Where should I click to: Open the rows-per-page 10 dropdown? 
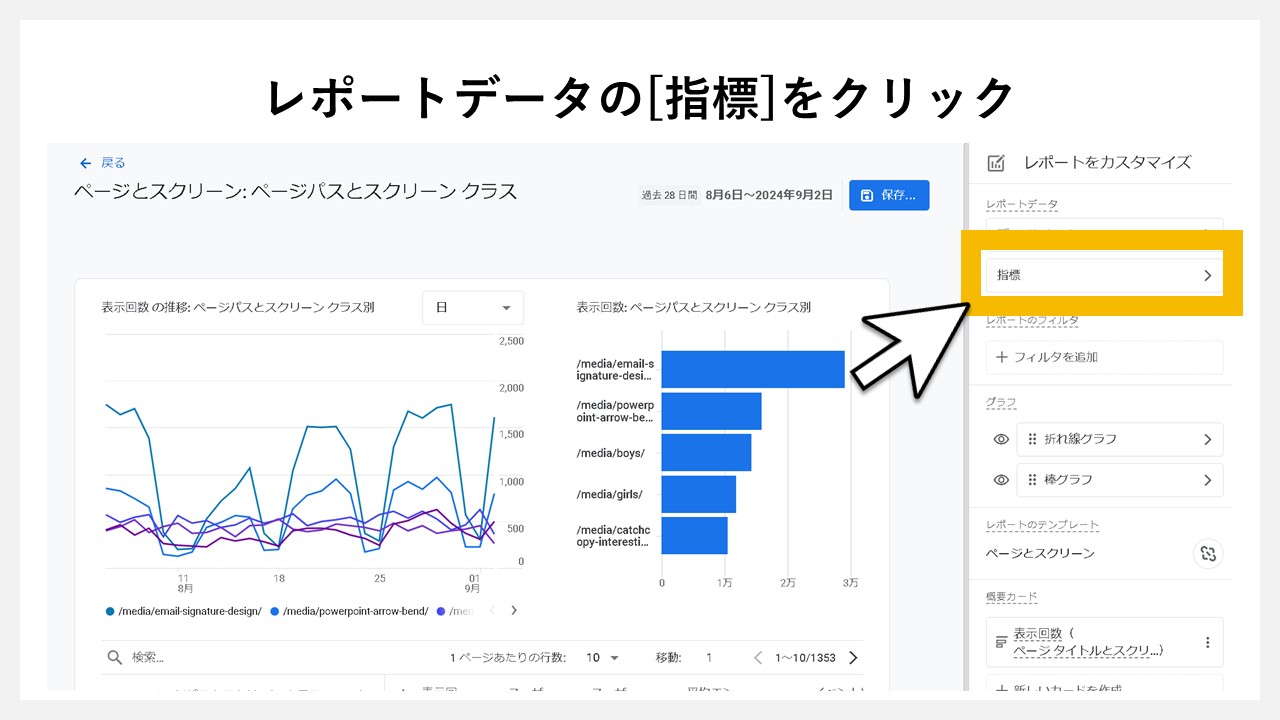click(604, 657)
